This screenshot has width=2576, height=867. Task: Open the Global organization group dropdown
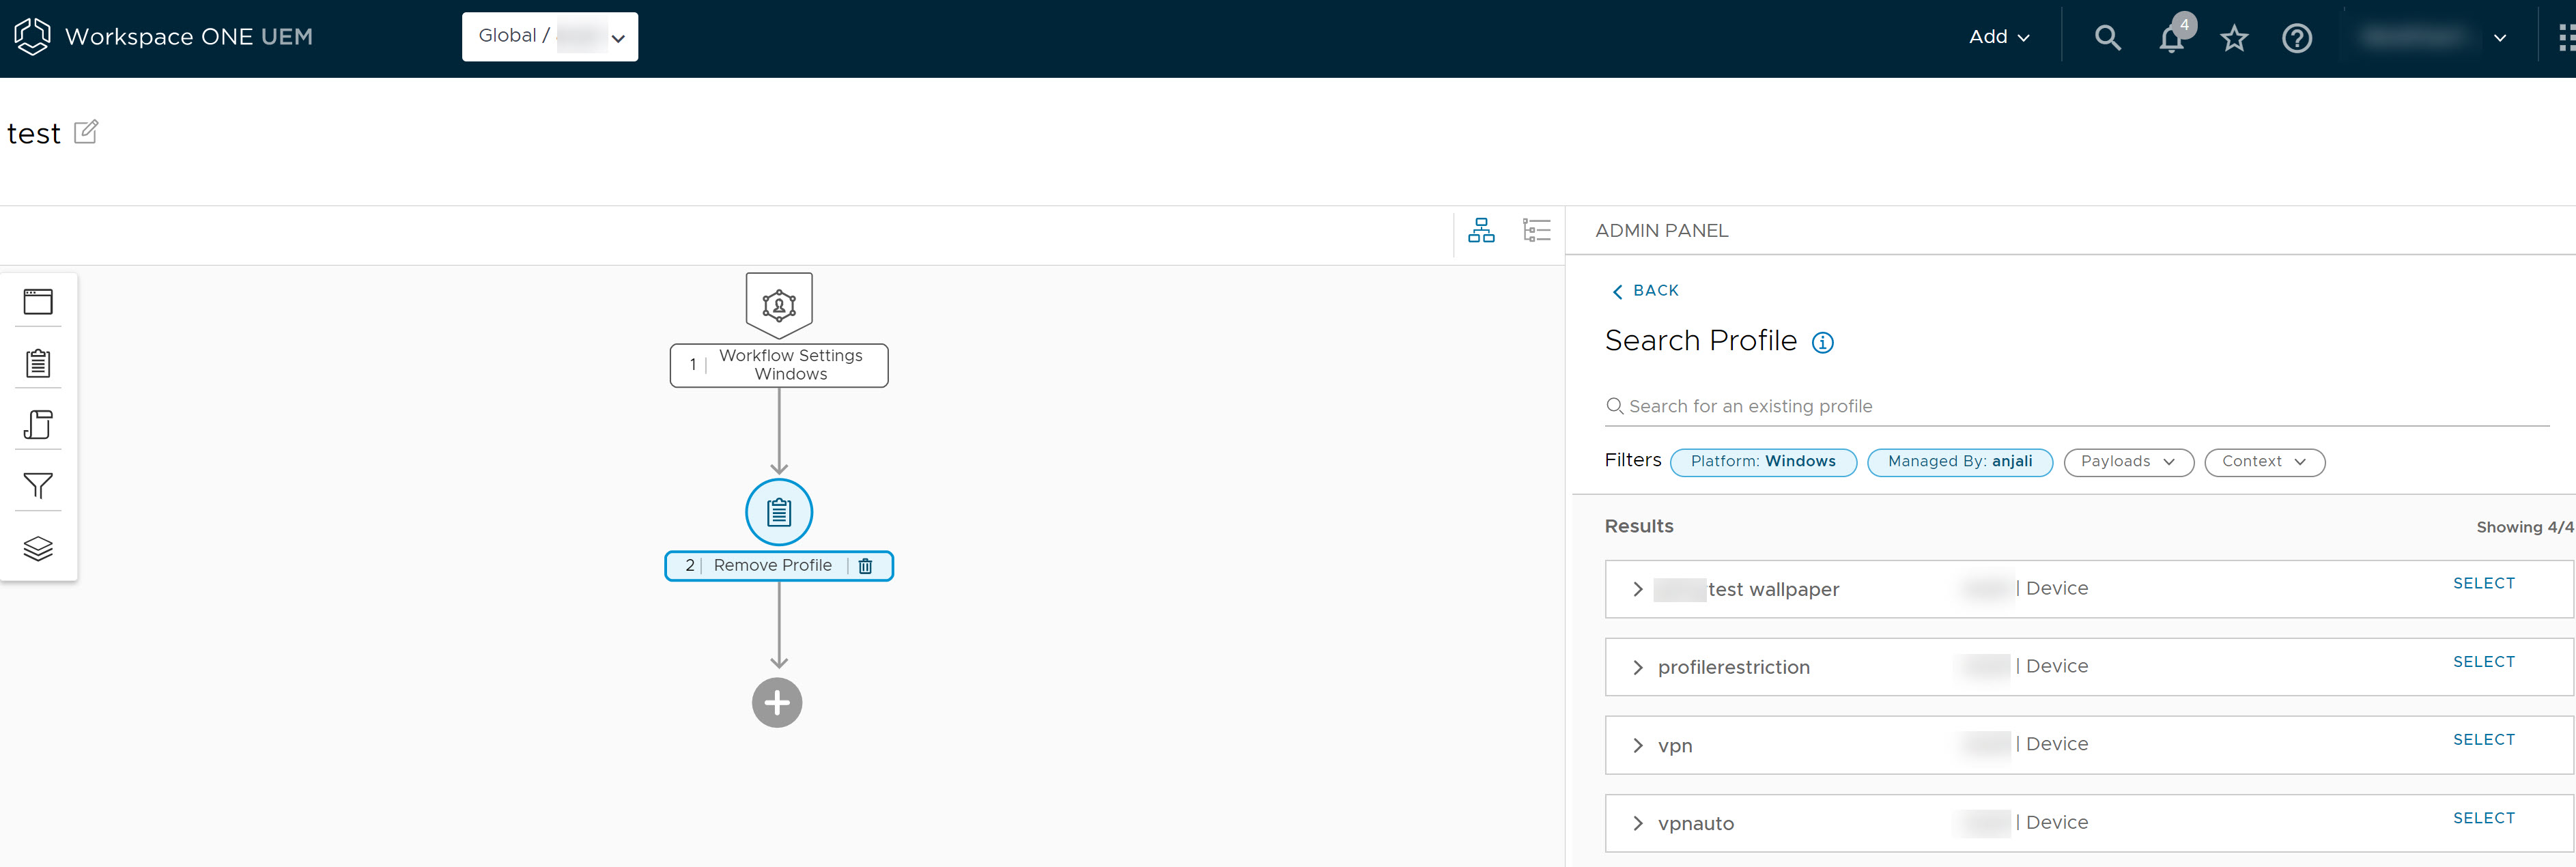550,37
